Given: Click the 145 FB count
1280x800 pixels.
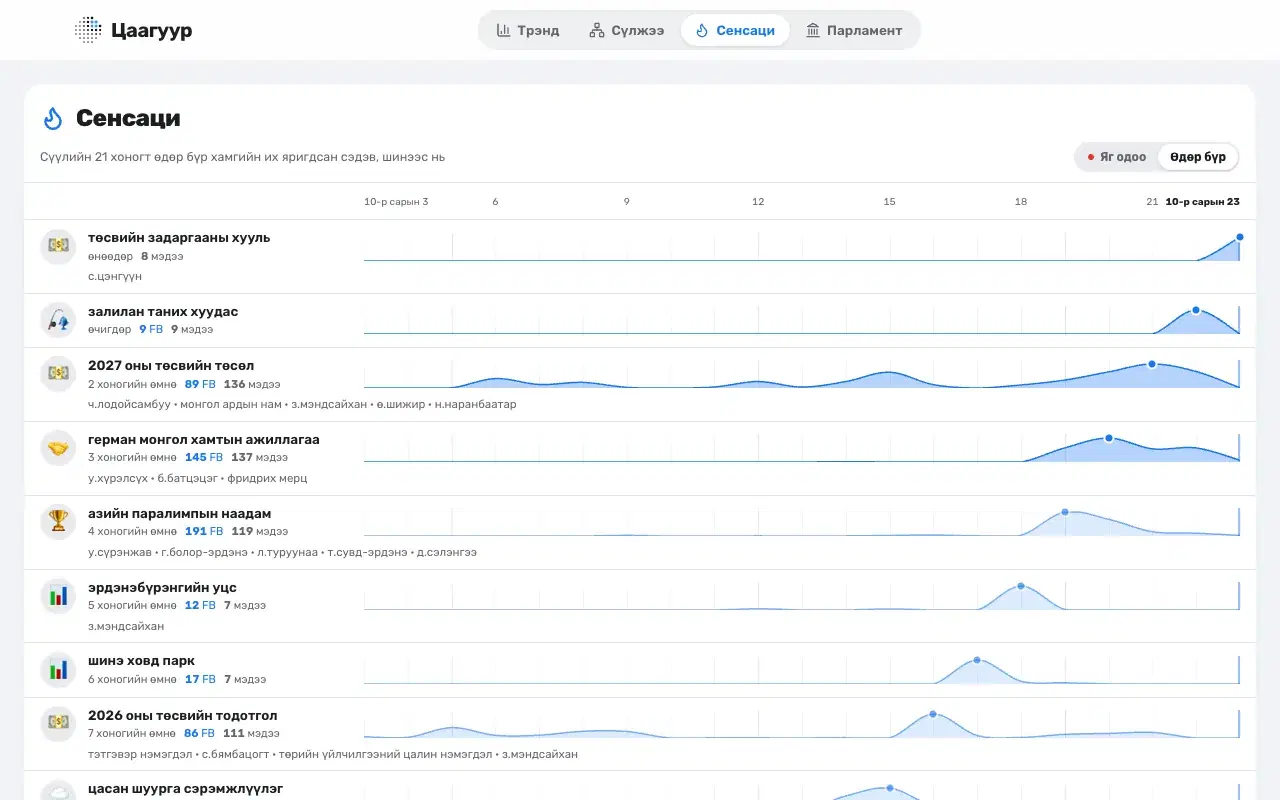Looking at the screenshot, I should pyautogui.click(x=203, y=458).
